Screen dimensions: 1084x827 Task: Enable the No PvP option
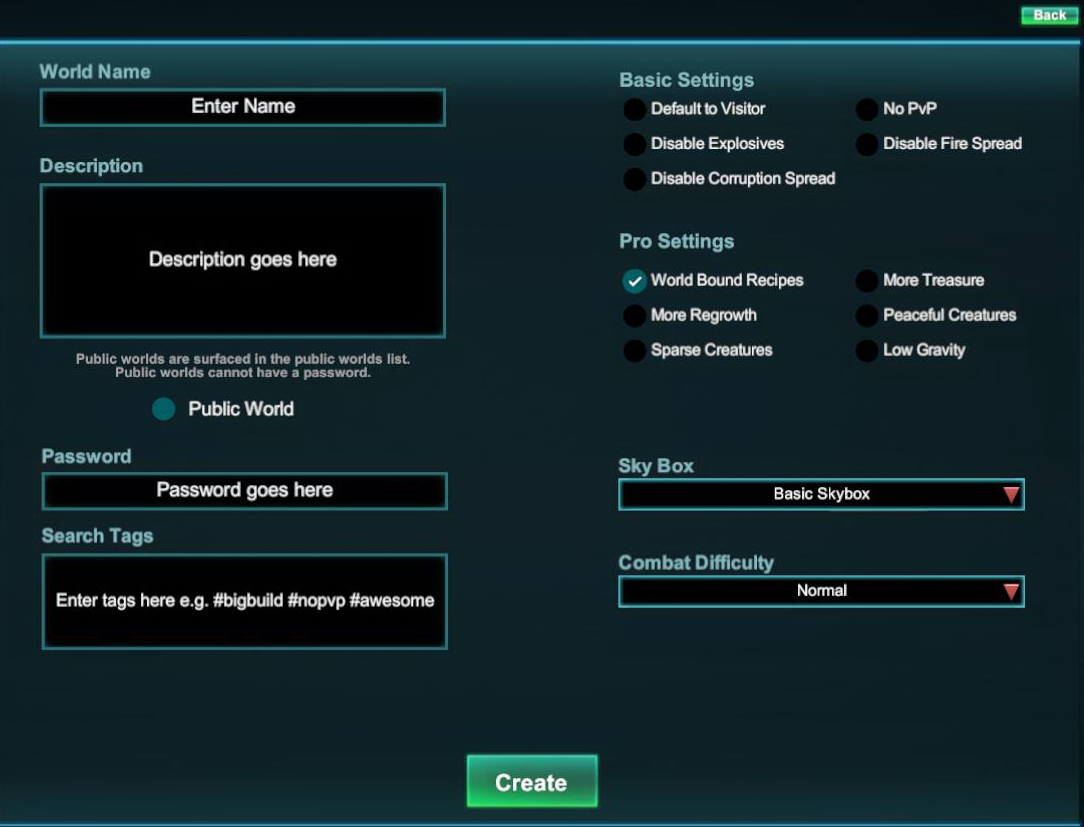(867, 109)
